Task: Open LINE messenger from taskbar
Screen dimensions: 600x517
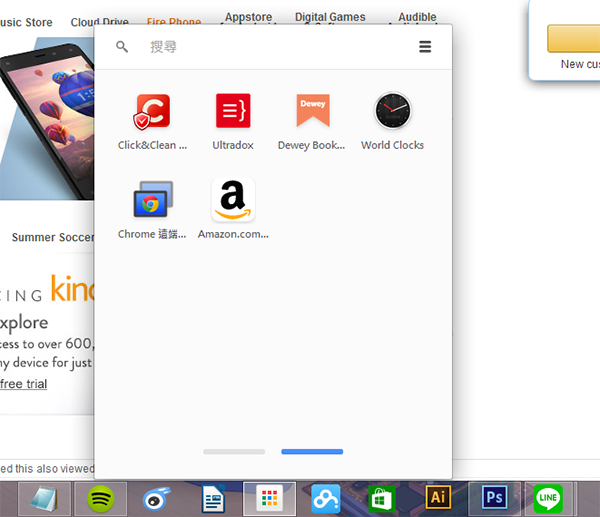Action: click(x=548, y=499)
